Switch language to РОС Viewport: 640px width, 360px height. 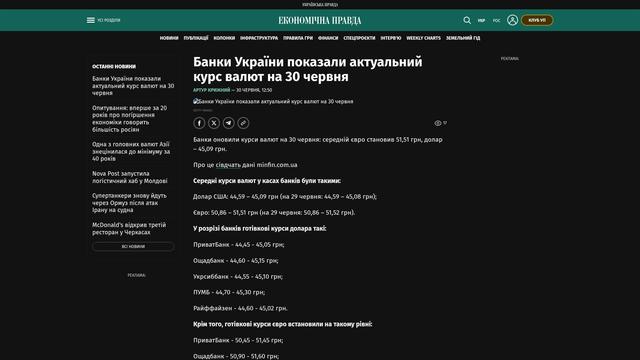pos(496,20)
